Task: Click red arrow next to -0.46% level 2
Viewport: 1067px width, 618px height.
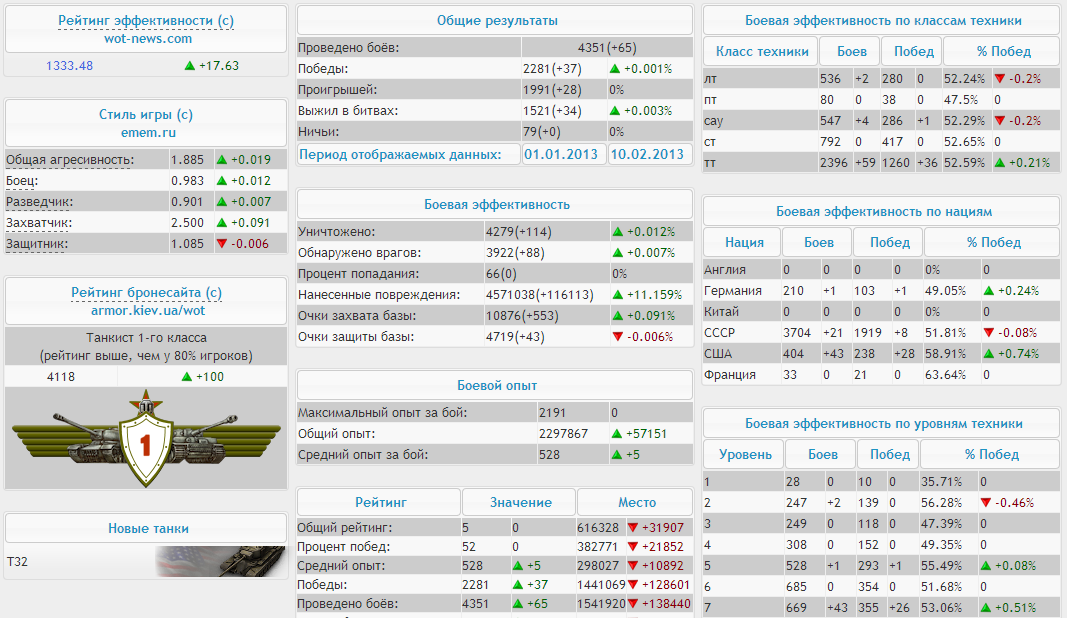Action: [985, 503]
